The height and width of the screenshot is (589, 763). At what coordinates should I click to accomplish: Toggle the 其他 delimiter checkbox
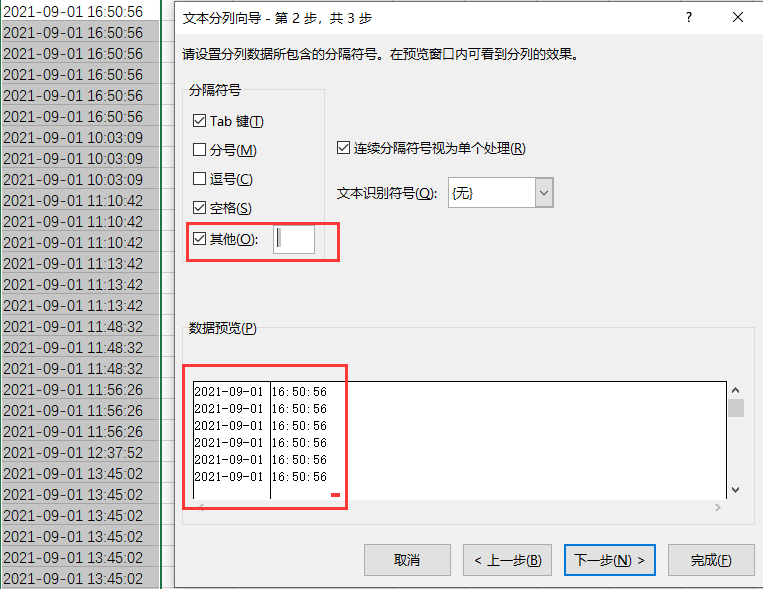point(200,239)
